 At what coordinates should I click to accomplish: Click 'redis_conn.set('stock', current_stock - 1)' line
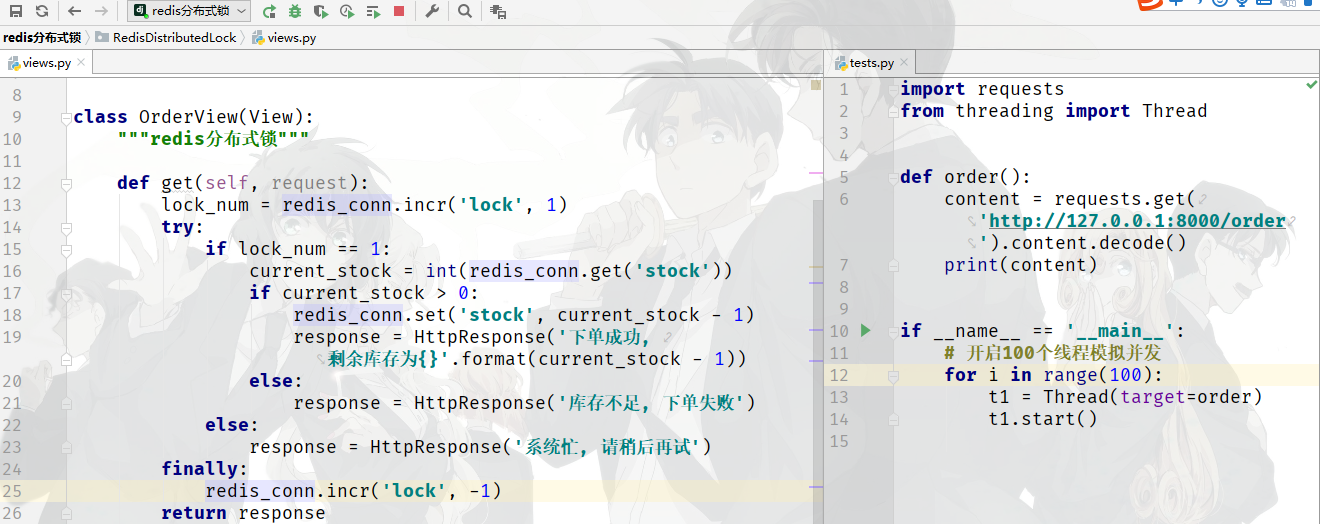(524, 315)
